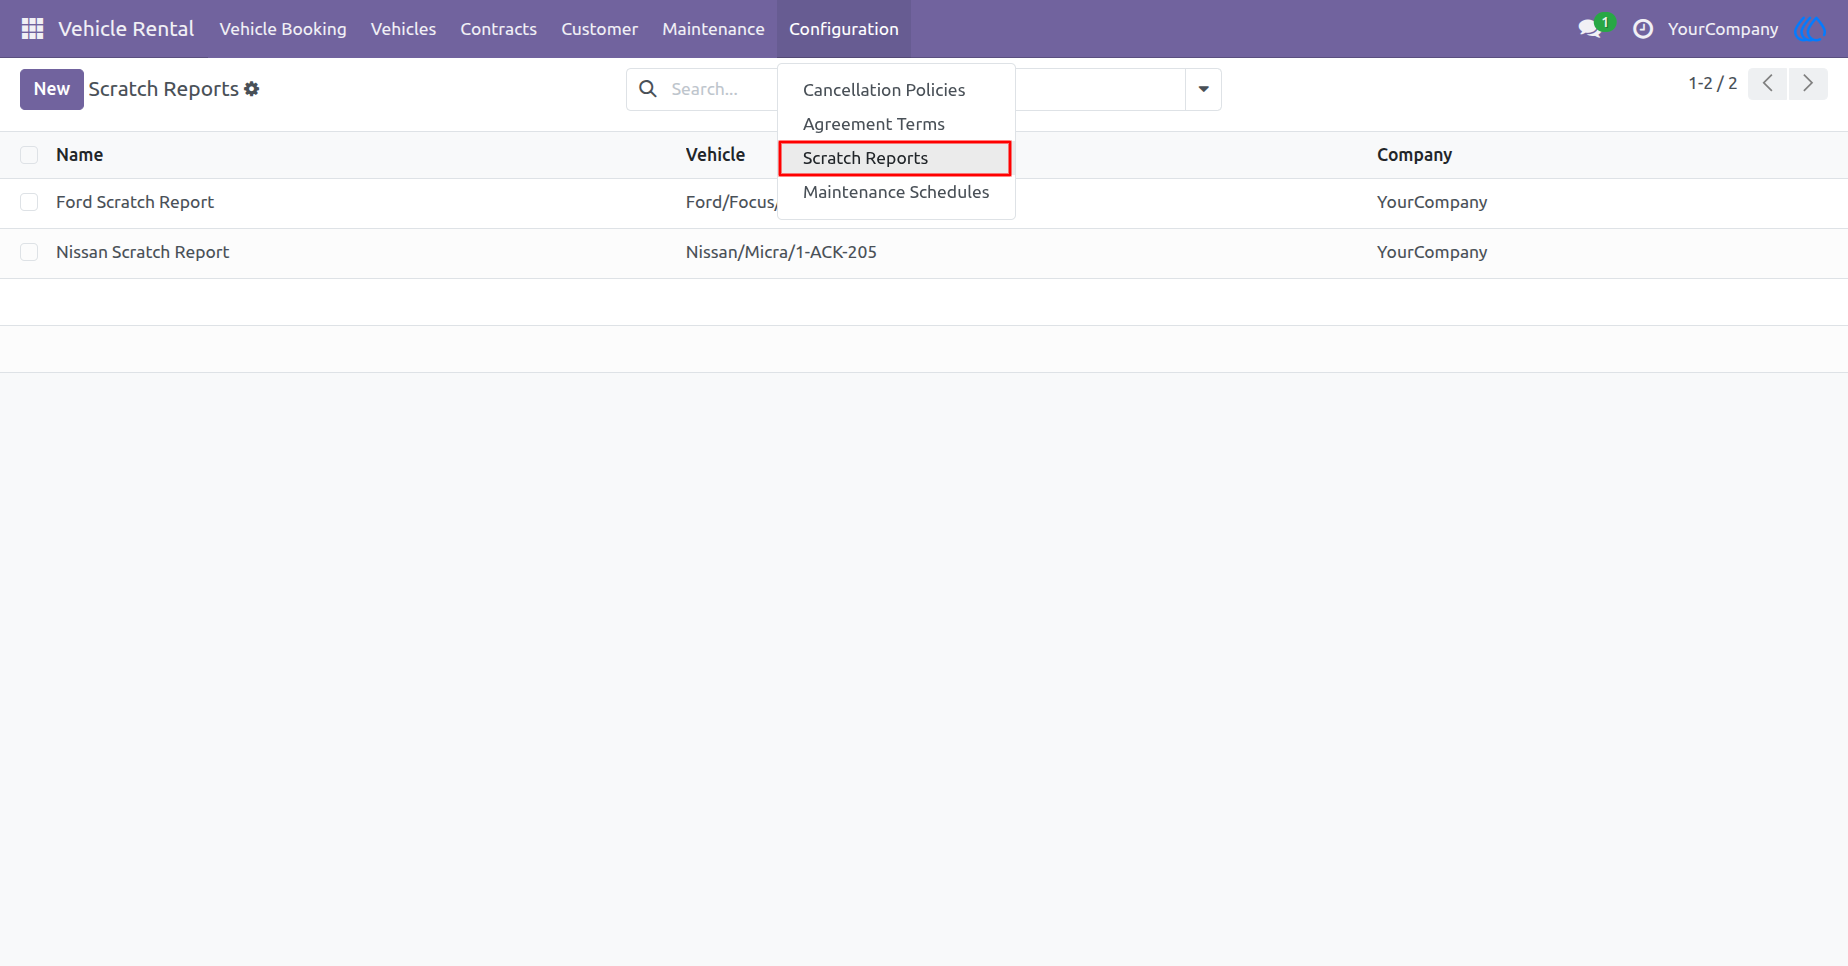Click the Scratch Reports gear icon
This screenshot has width=1848, height=966.
click(x=252, y=89)
